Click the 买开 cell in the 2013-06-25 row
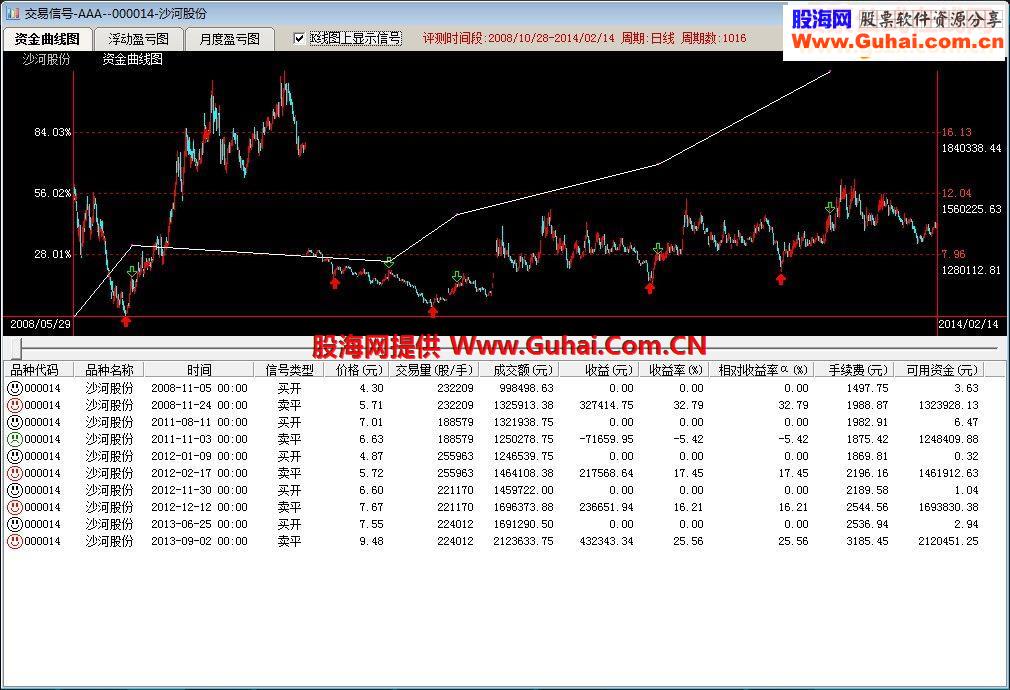Viewport: 1010px width, 690px height. coord(289,524)
